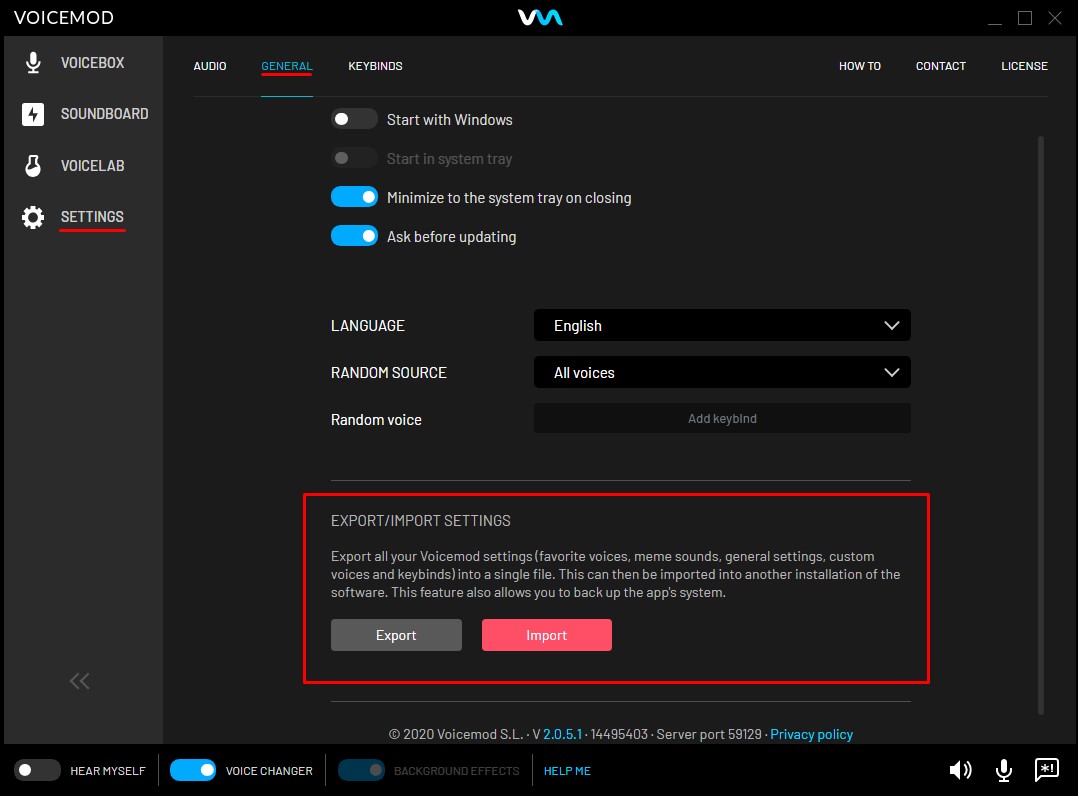Click the version 2.0.5.1 link
The width and height of the screenshot is (1078, 796).
coord(562,734)
